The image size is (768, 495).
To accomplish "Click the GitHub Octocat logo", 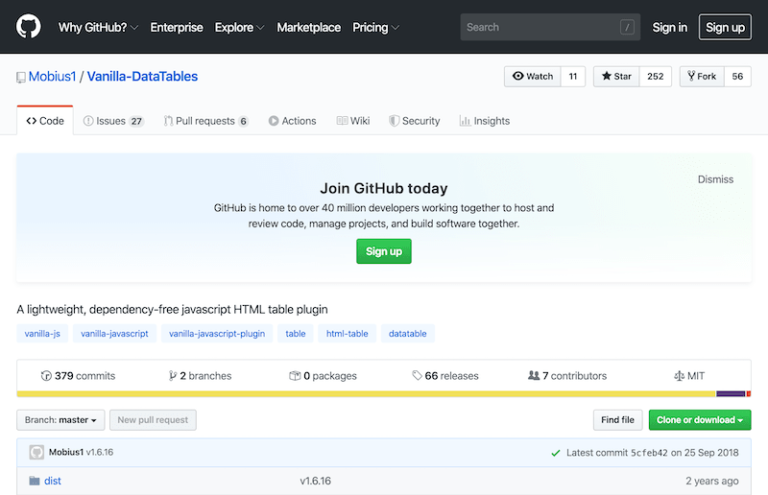I will tap(28, 27).
